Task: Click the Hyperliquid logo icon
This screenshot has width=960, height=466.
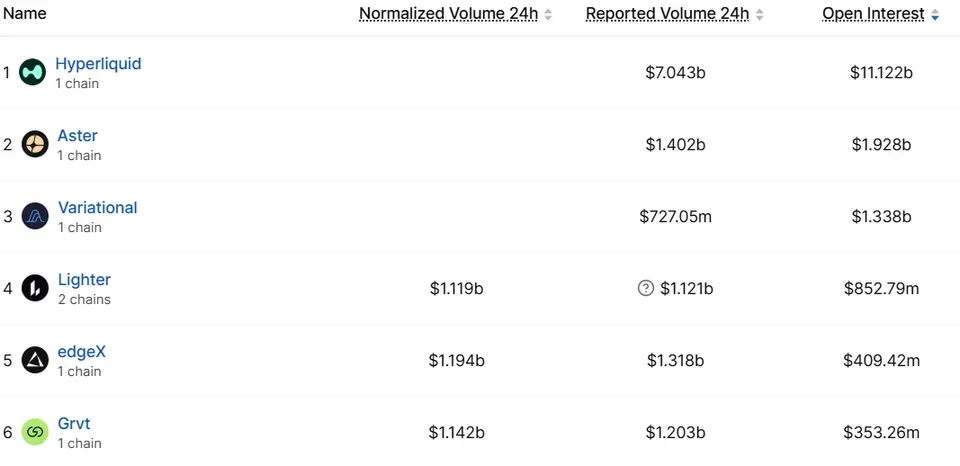Action: (x=32, y=72)
